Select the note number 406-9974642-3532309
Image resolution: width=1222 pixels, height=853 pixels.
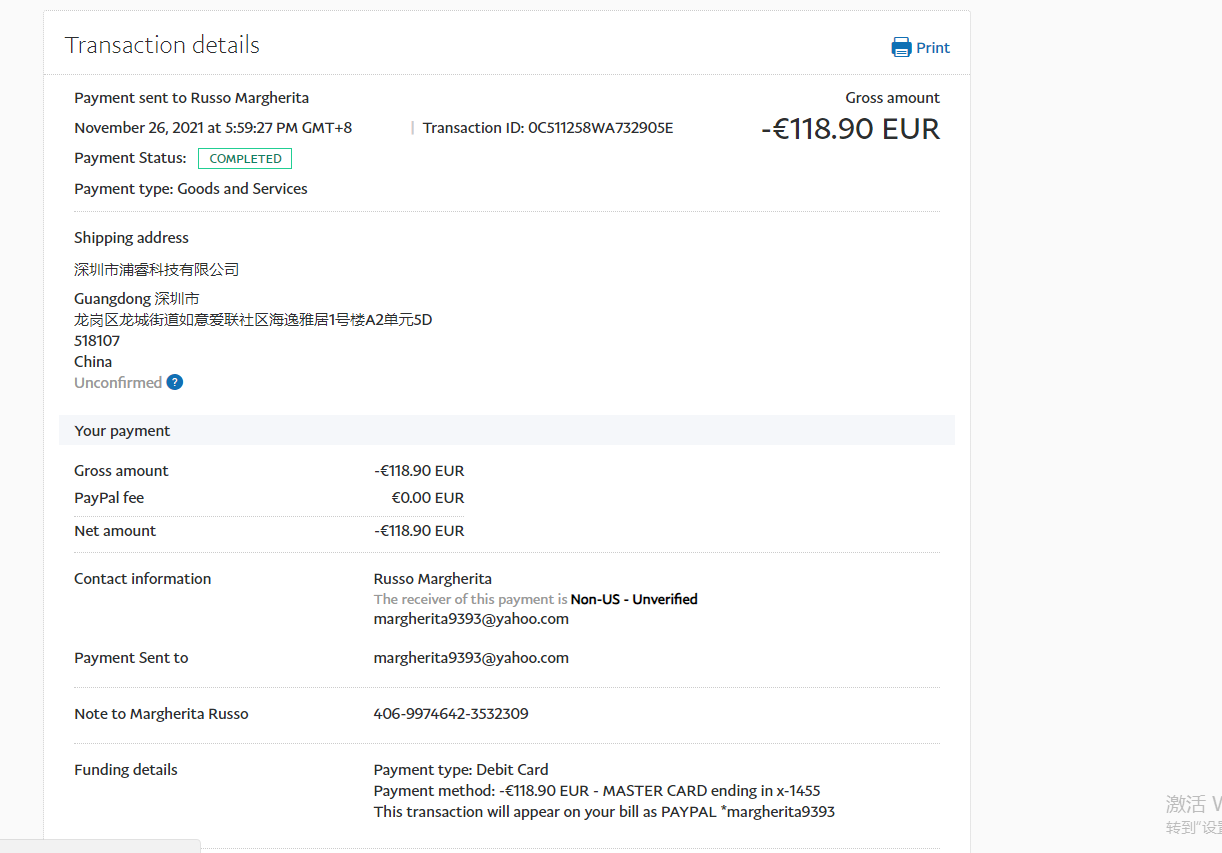(x=451, y=714)
